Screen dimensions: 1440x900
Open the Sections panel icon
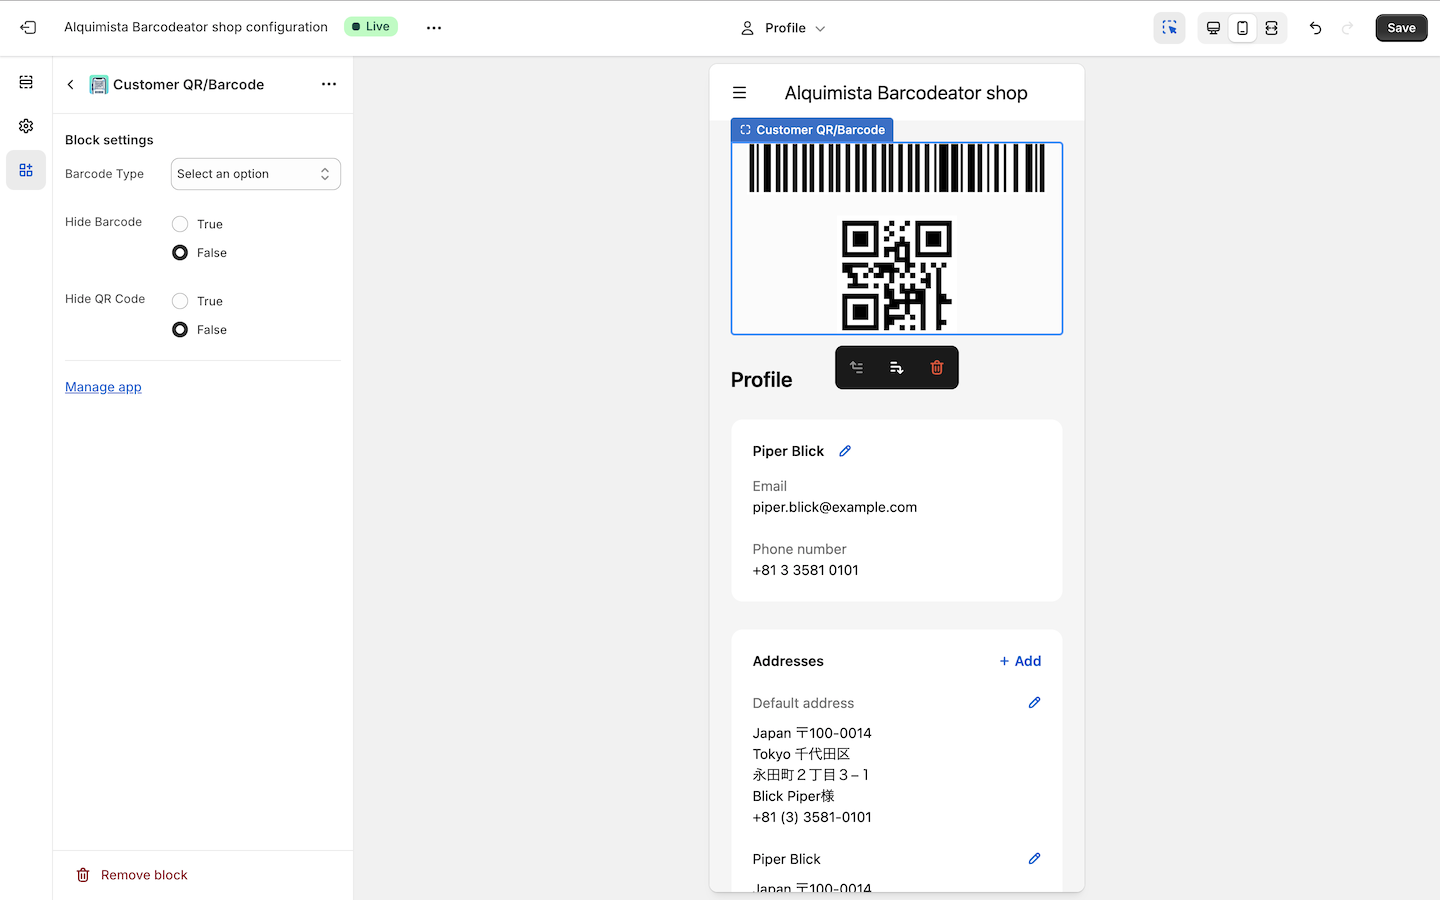[26, 82]
